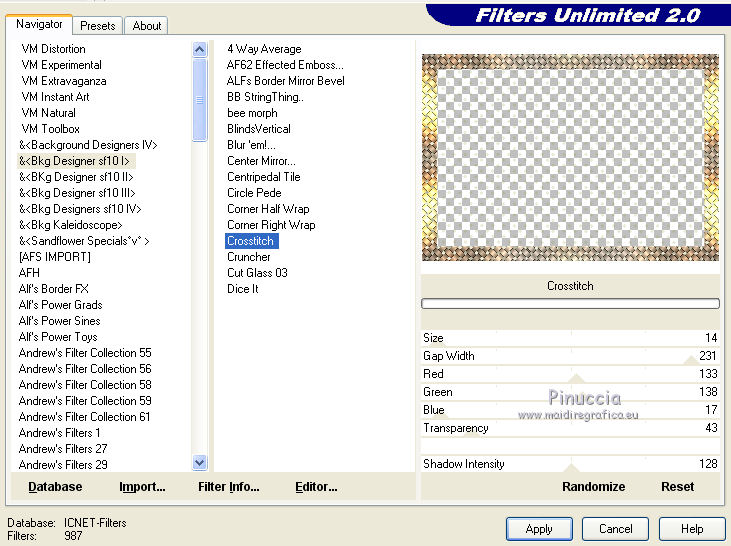The height and width of the screenshot is (546, 731).
Task: Click the category list scrollbar thumb
Action: tap(200, 100)
